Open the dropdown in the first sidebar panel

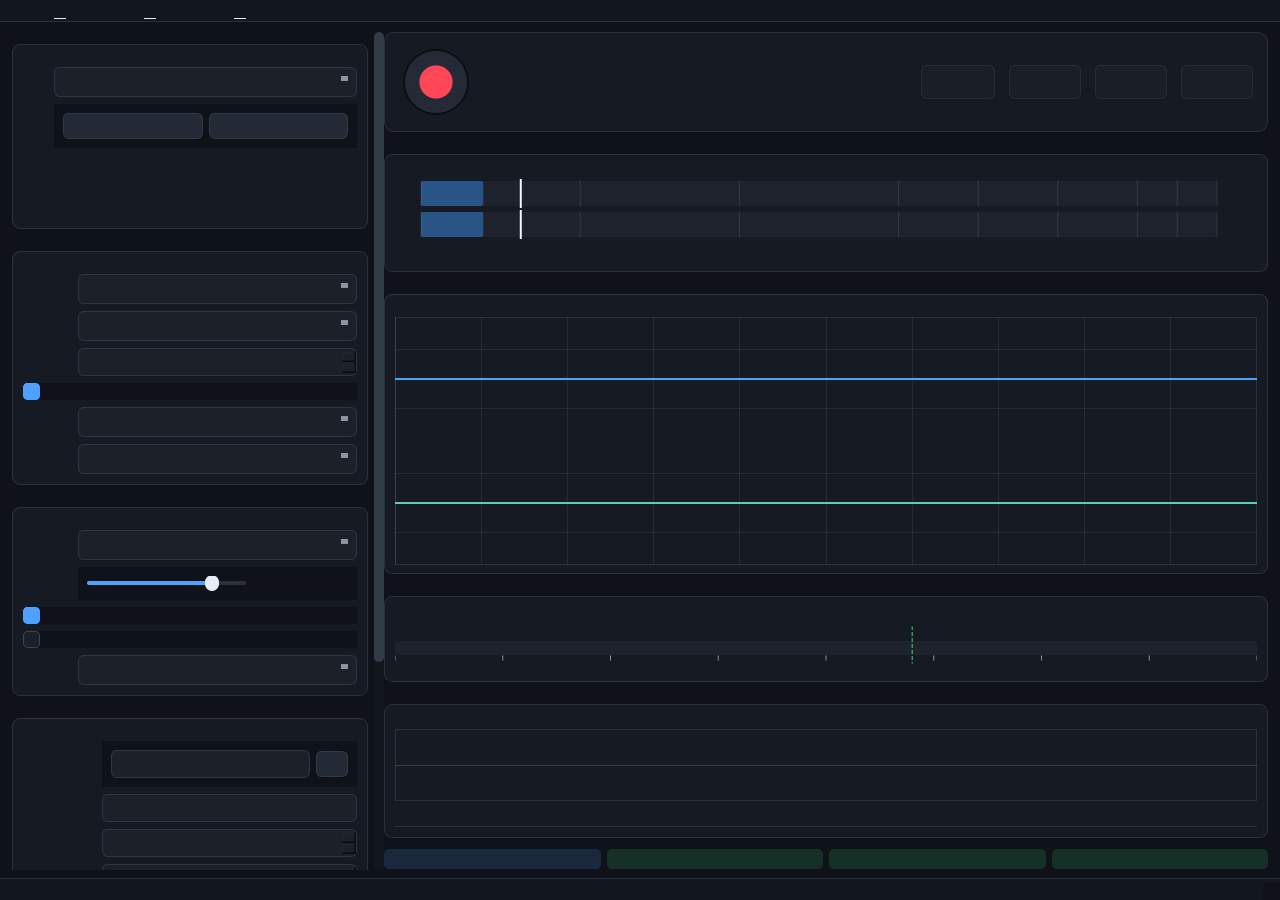[205, 82]
